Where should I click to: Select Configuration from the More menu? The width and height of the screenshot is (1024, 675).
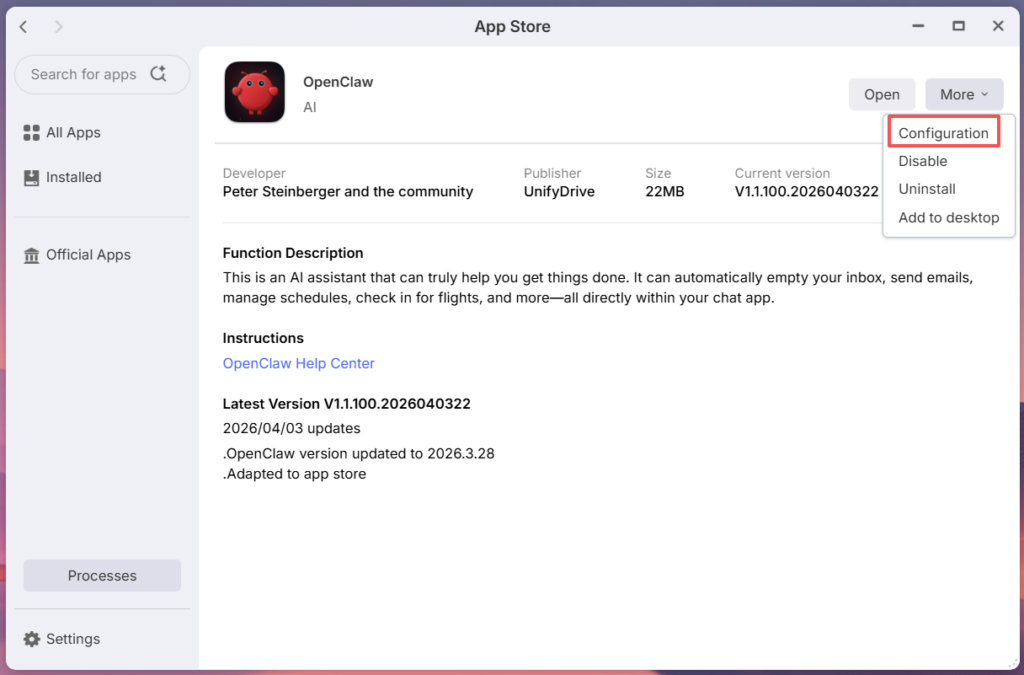pos(943,133)
